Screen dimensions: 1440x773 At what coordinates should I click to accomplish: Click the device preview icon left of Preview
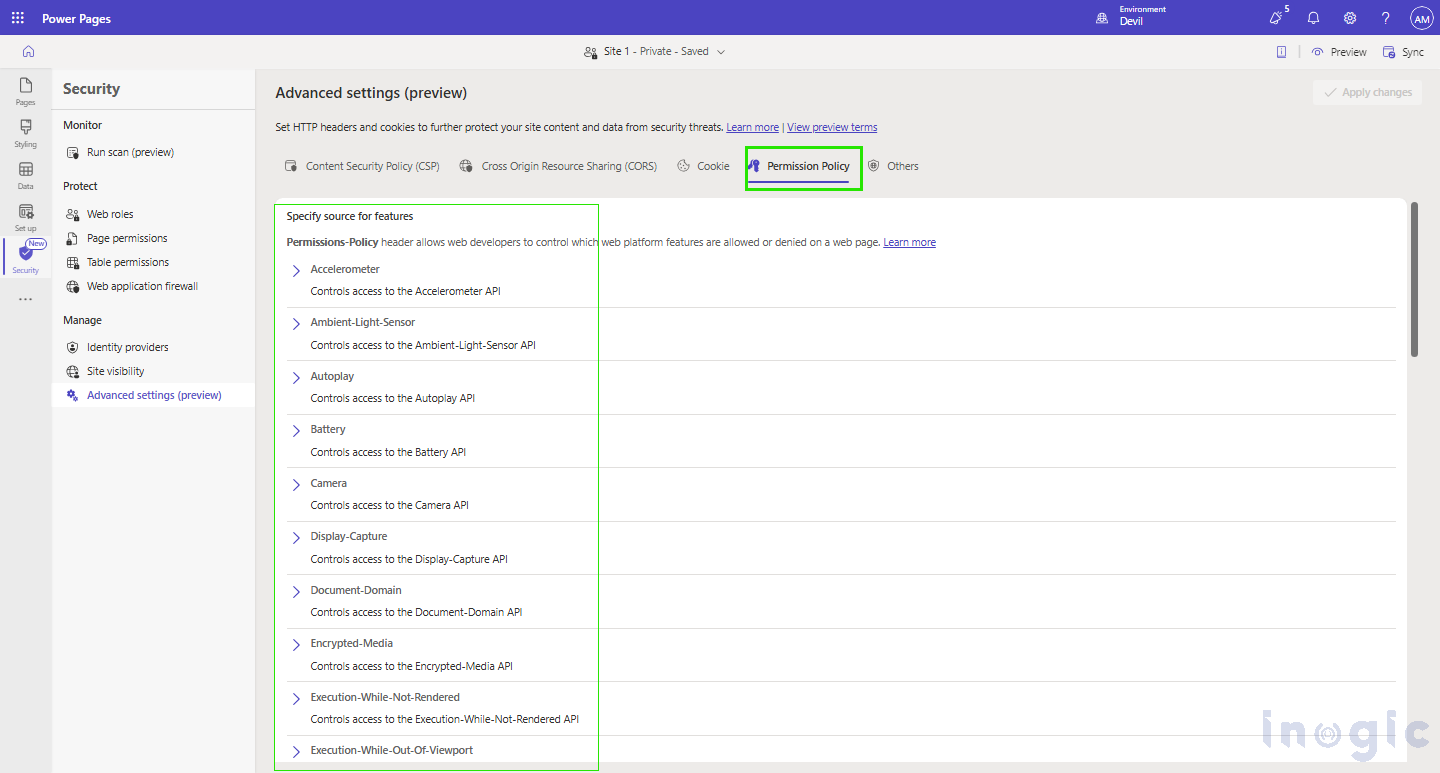coord(1281,52)
